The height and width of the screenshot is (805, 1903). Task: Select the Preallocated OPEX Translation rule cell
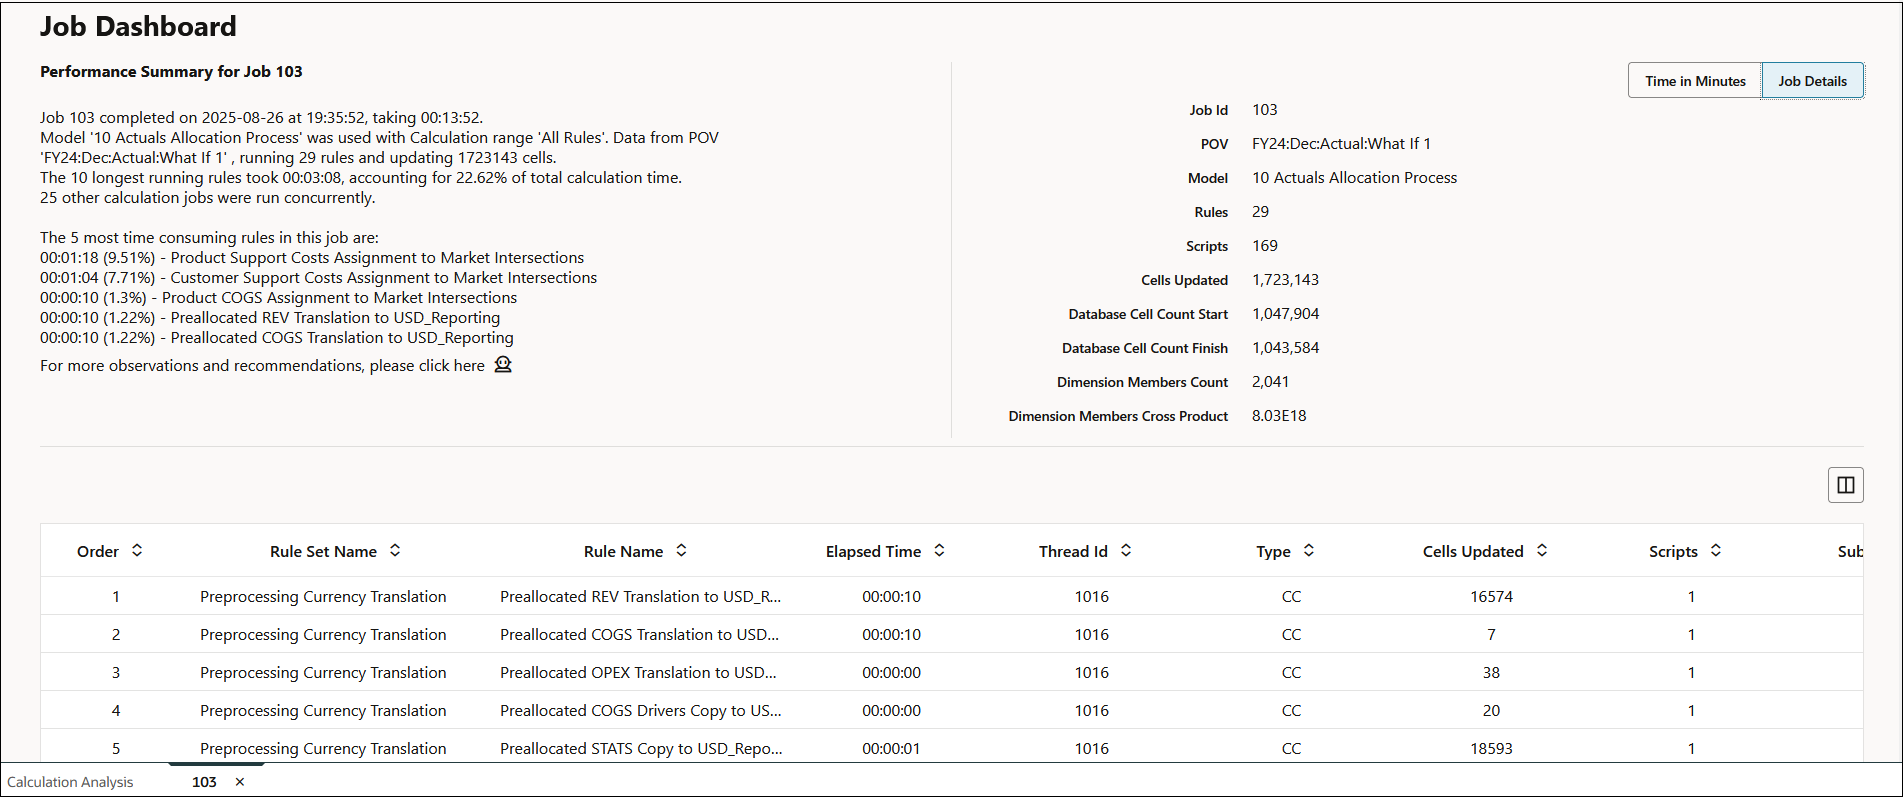point(639,673)
